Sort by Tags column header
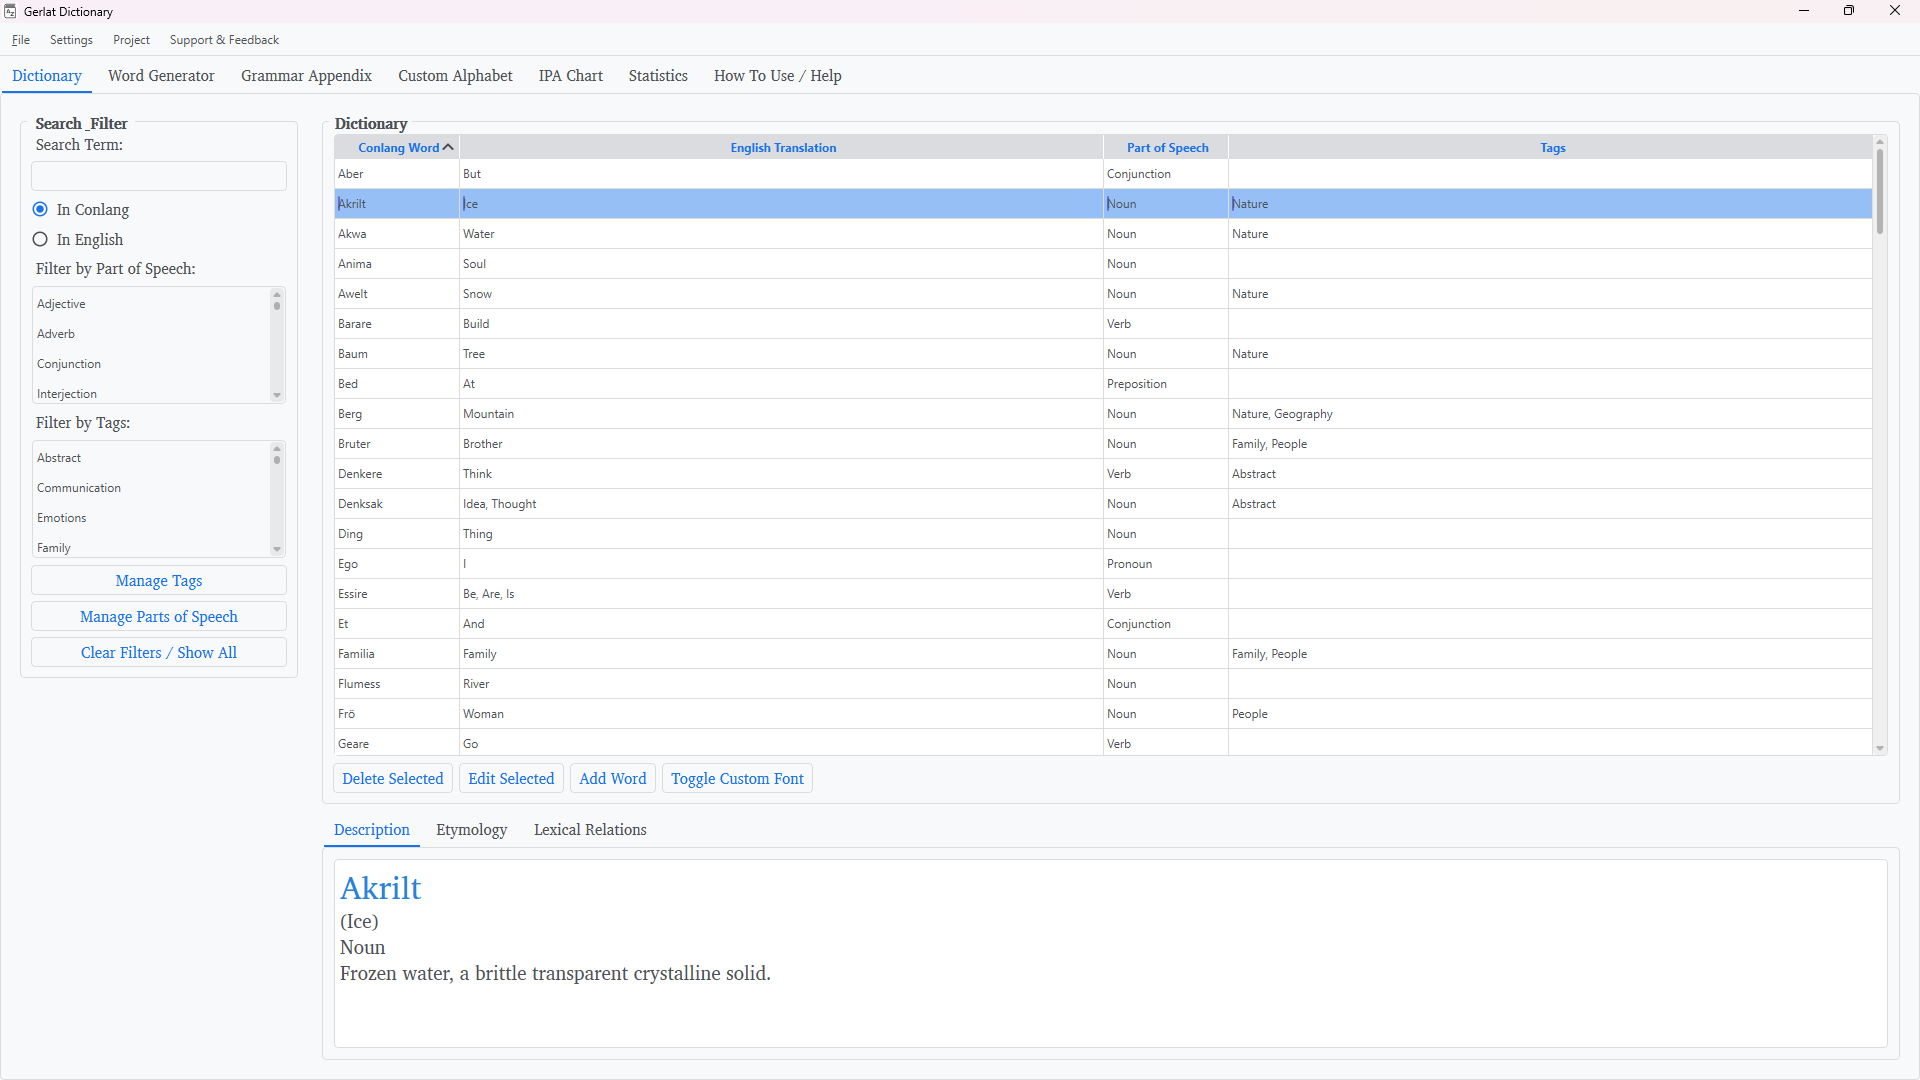1920x1080 pixels. (1551, 148)
